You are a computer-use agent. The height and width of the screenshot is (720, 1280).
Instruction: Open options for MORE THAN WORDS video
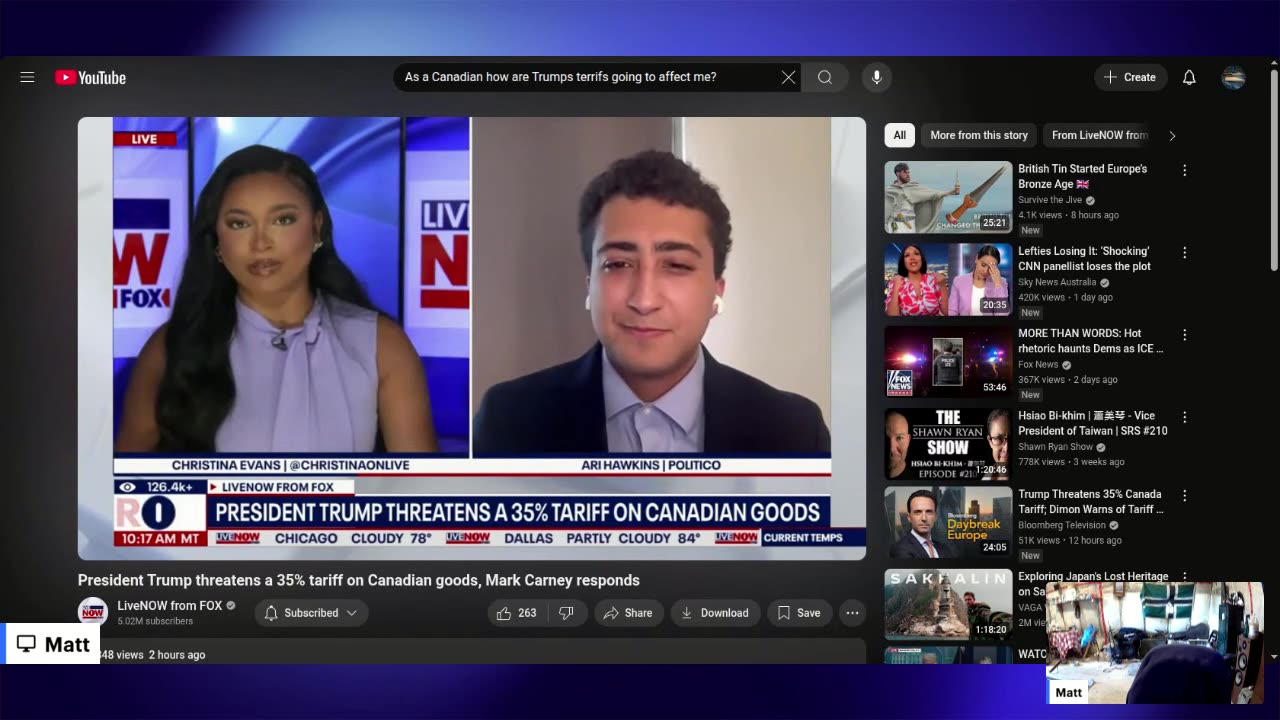tap(1184, 335)
